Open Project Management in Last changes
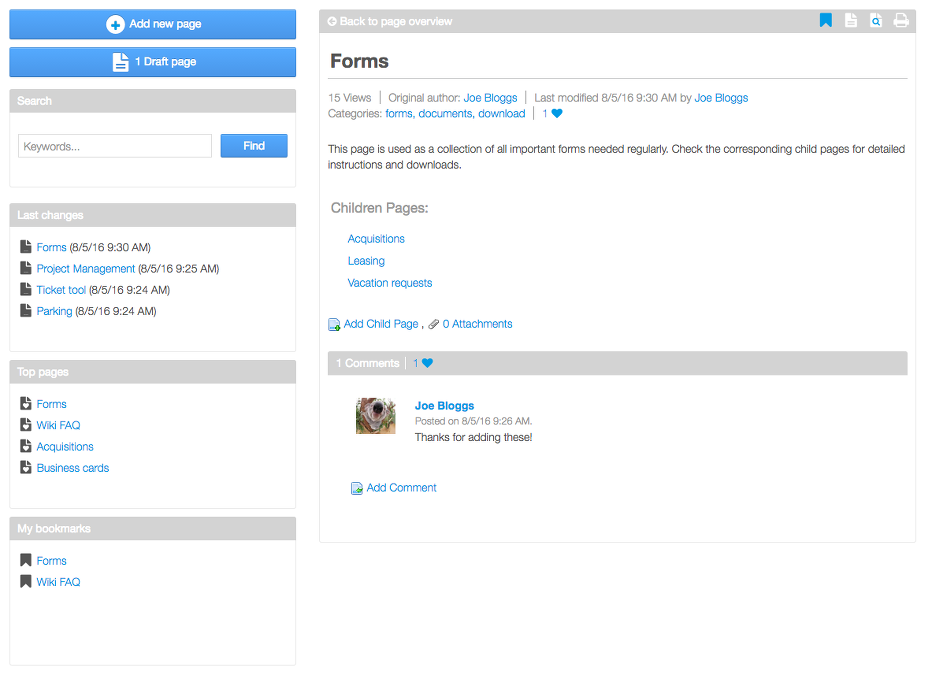This screenshot has height=675, width=932. pos(86,269)
